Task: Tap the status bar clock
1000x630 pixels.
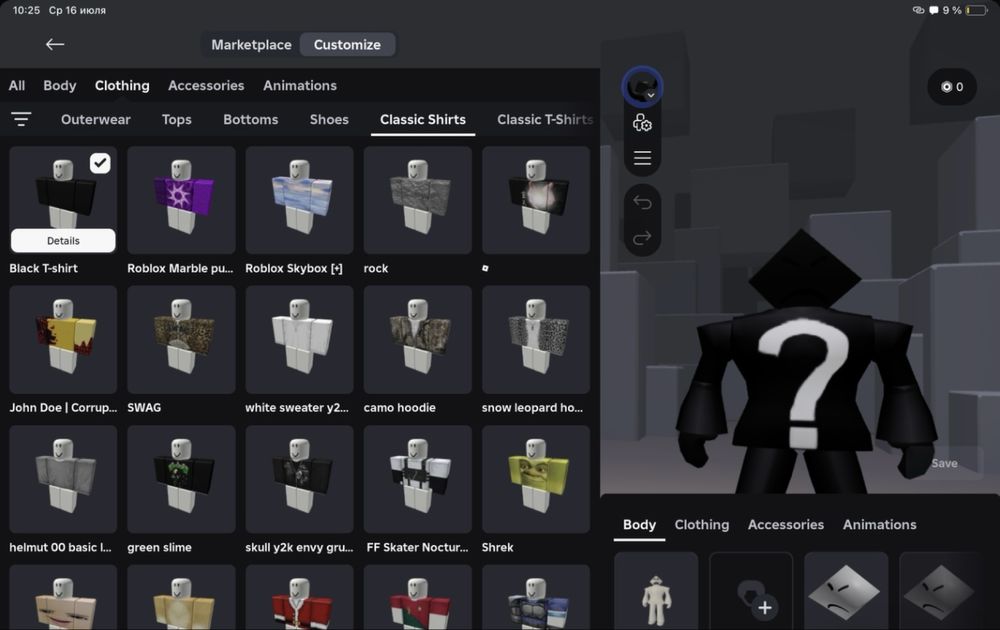Action: 26,10
